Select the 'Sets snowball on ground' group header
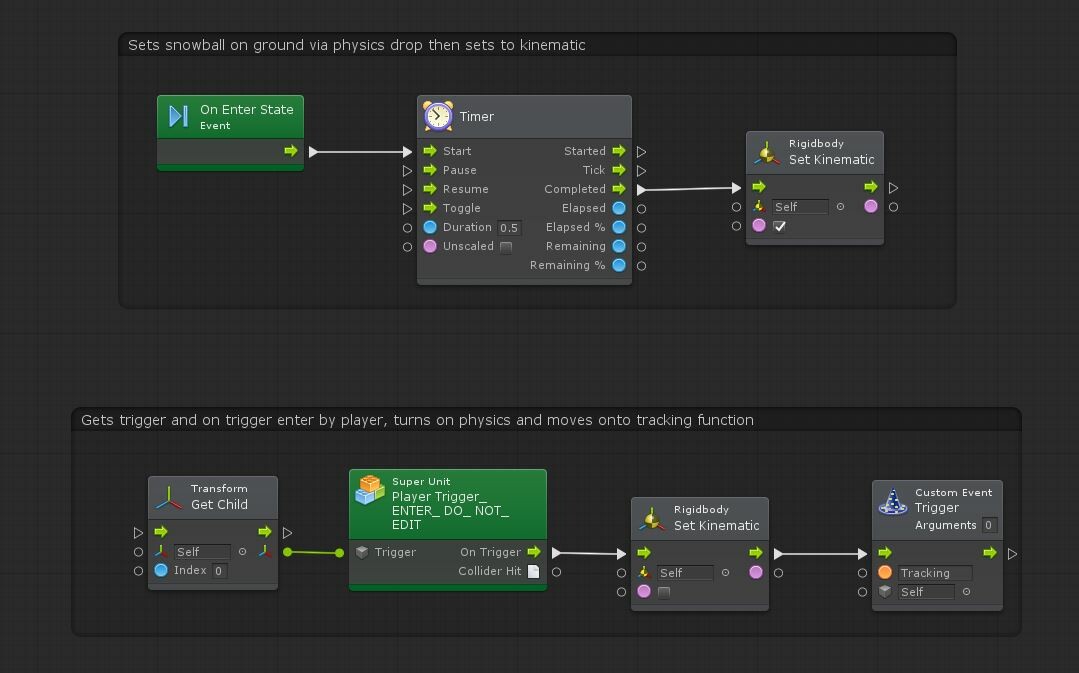Screen dimensions: 1079x673 (537, 45)
